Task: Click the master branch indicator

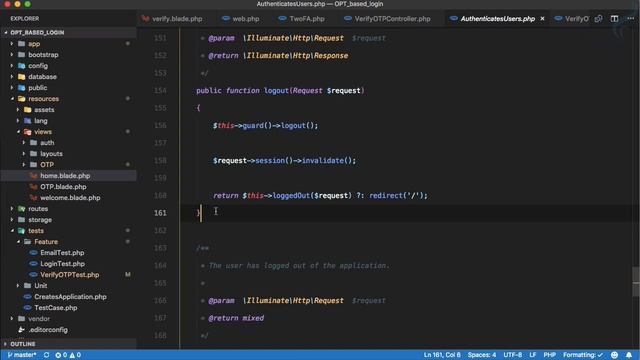Action: pyautogui.click(x=22, y=355)
